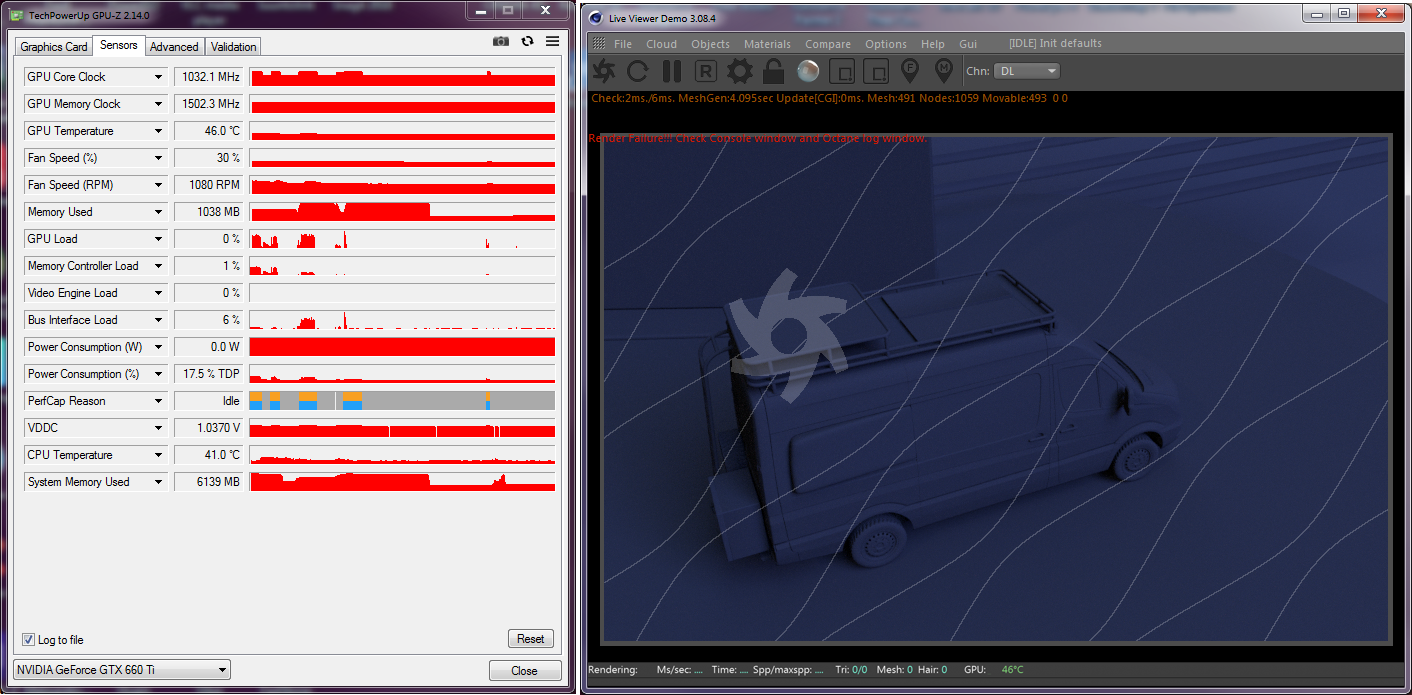
Task: Toggle clay mode using the sphere icon
Action: pyautogui.click(x=808, y=71)
